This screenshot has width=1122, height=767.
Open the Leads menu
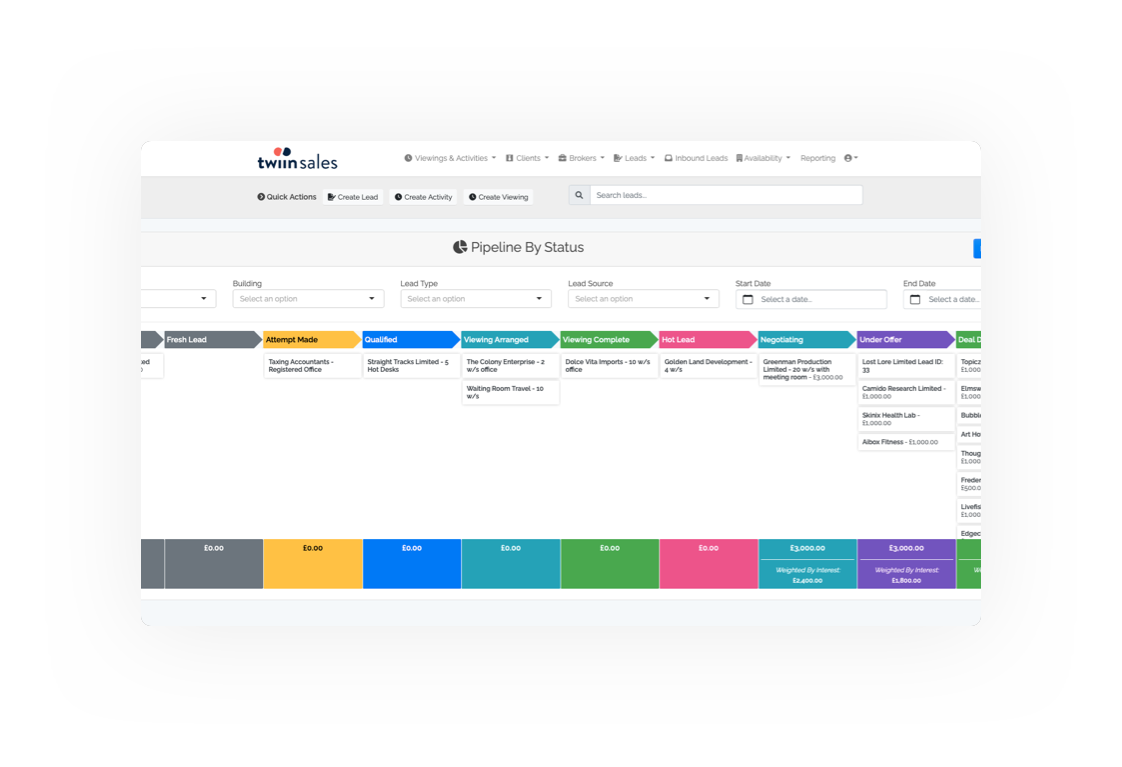[634, 158]
